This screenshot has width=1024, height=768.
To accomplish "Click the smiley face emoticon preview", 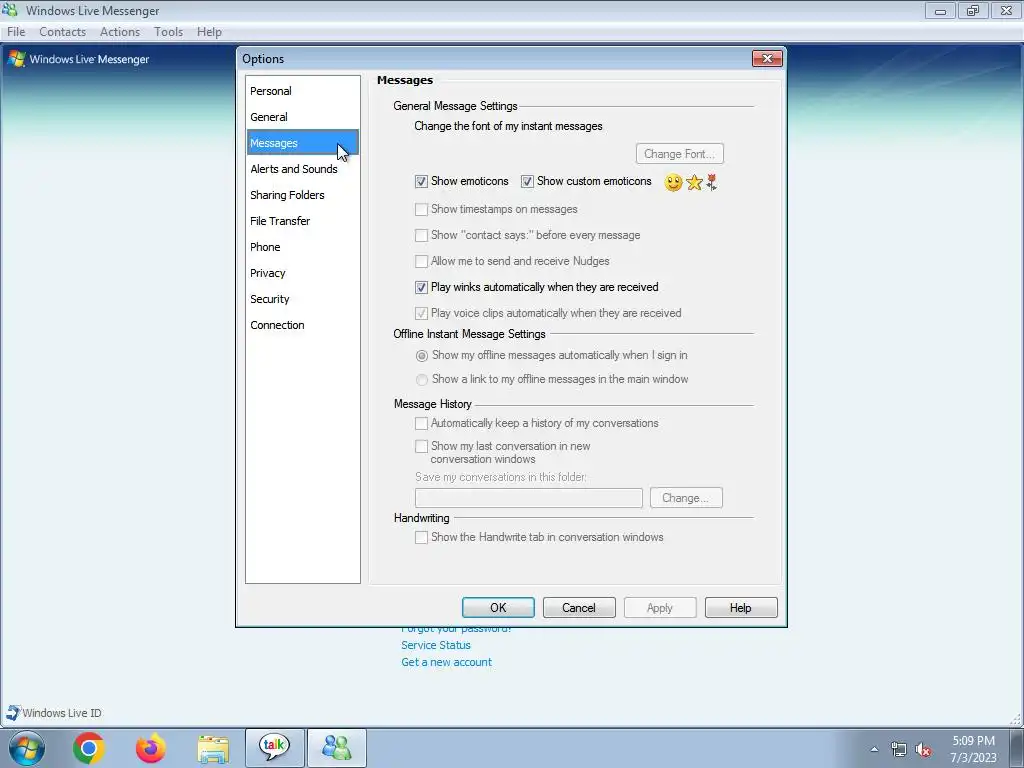I will click(x=673, y=182).
